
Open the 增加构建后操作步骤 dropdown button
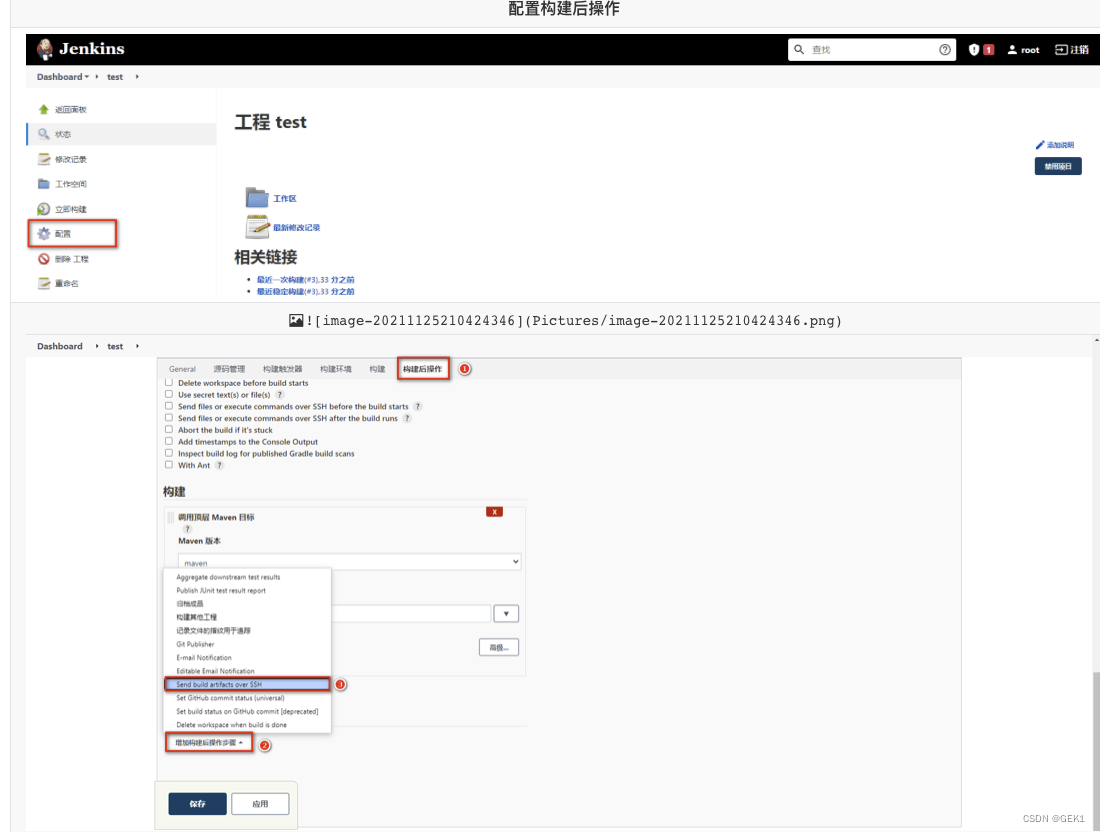pyautogui.click(x=209, y=742)
